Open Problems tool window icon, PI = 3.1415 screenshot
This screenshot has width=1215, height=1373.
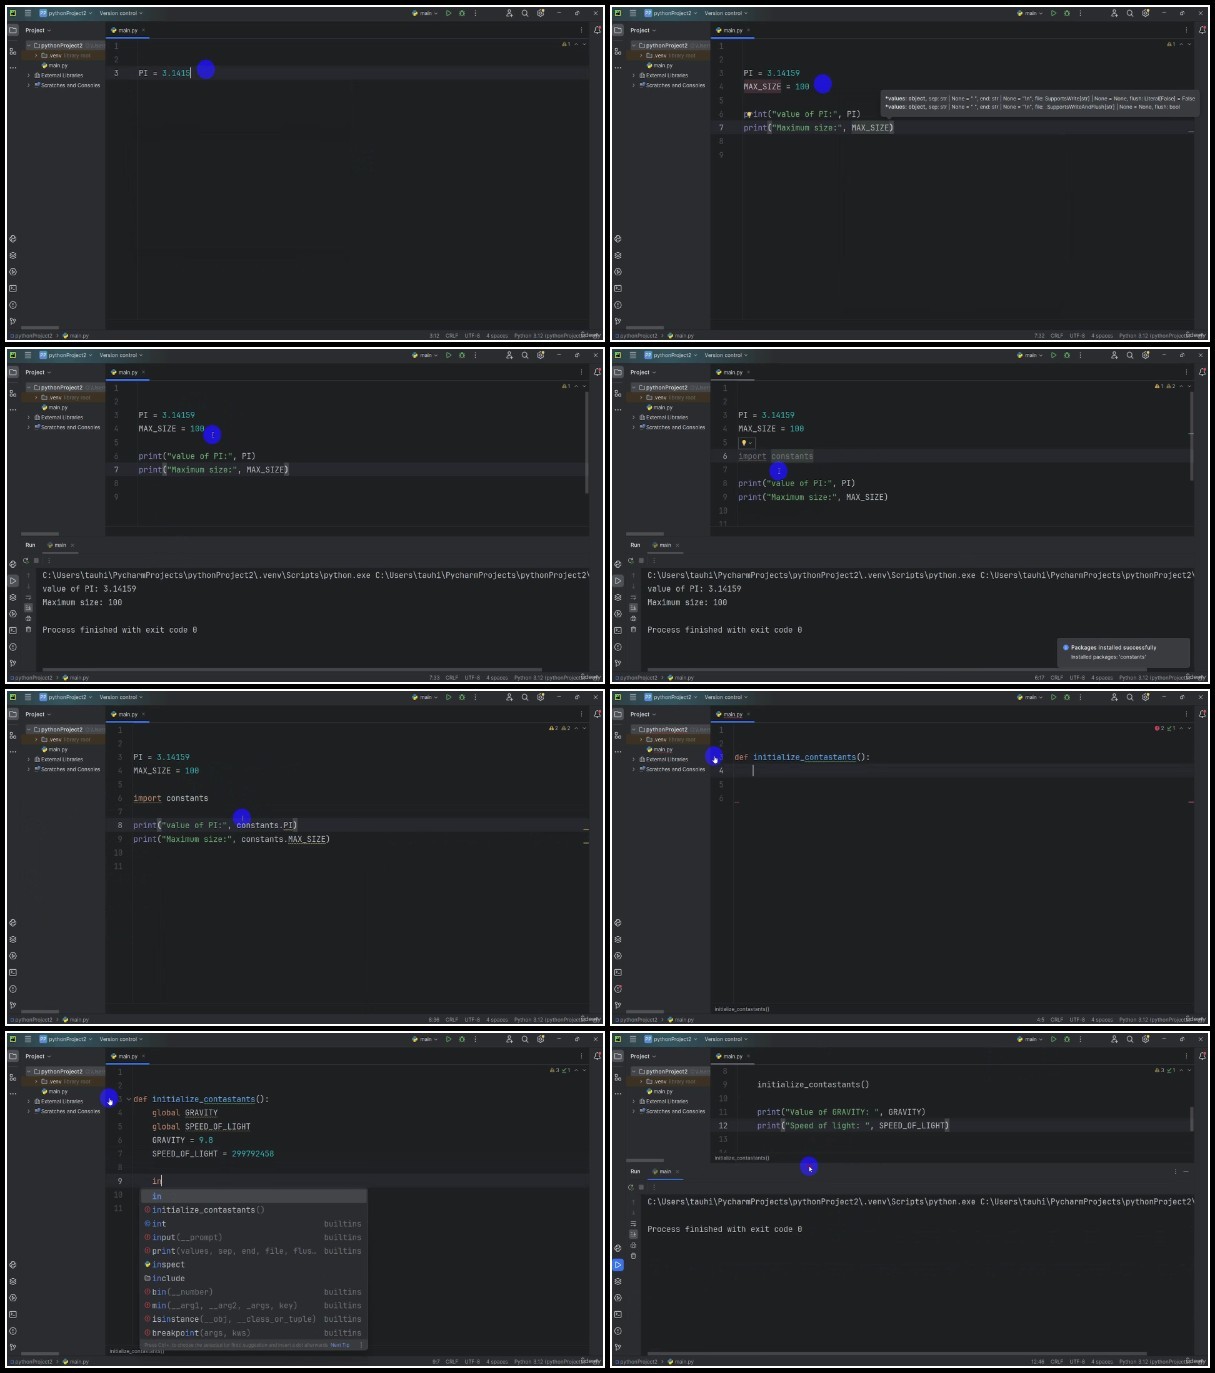point(13,304)
